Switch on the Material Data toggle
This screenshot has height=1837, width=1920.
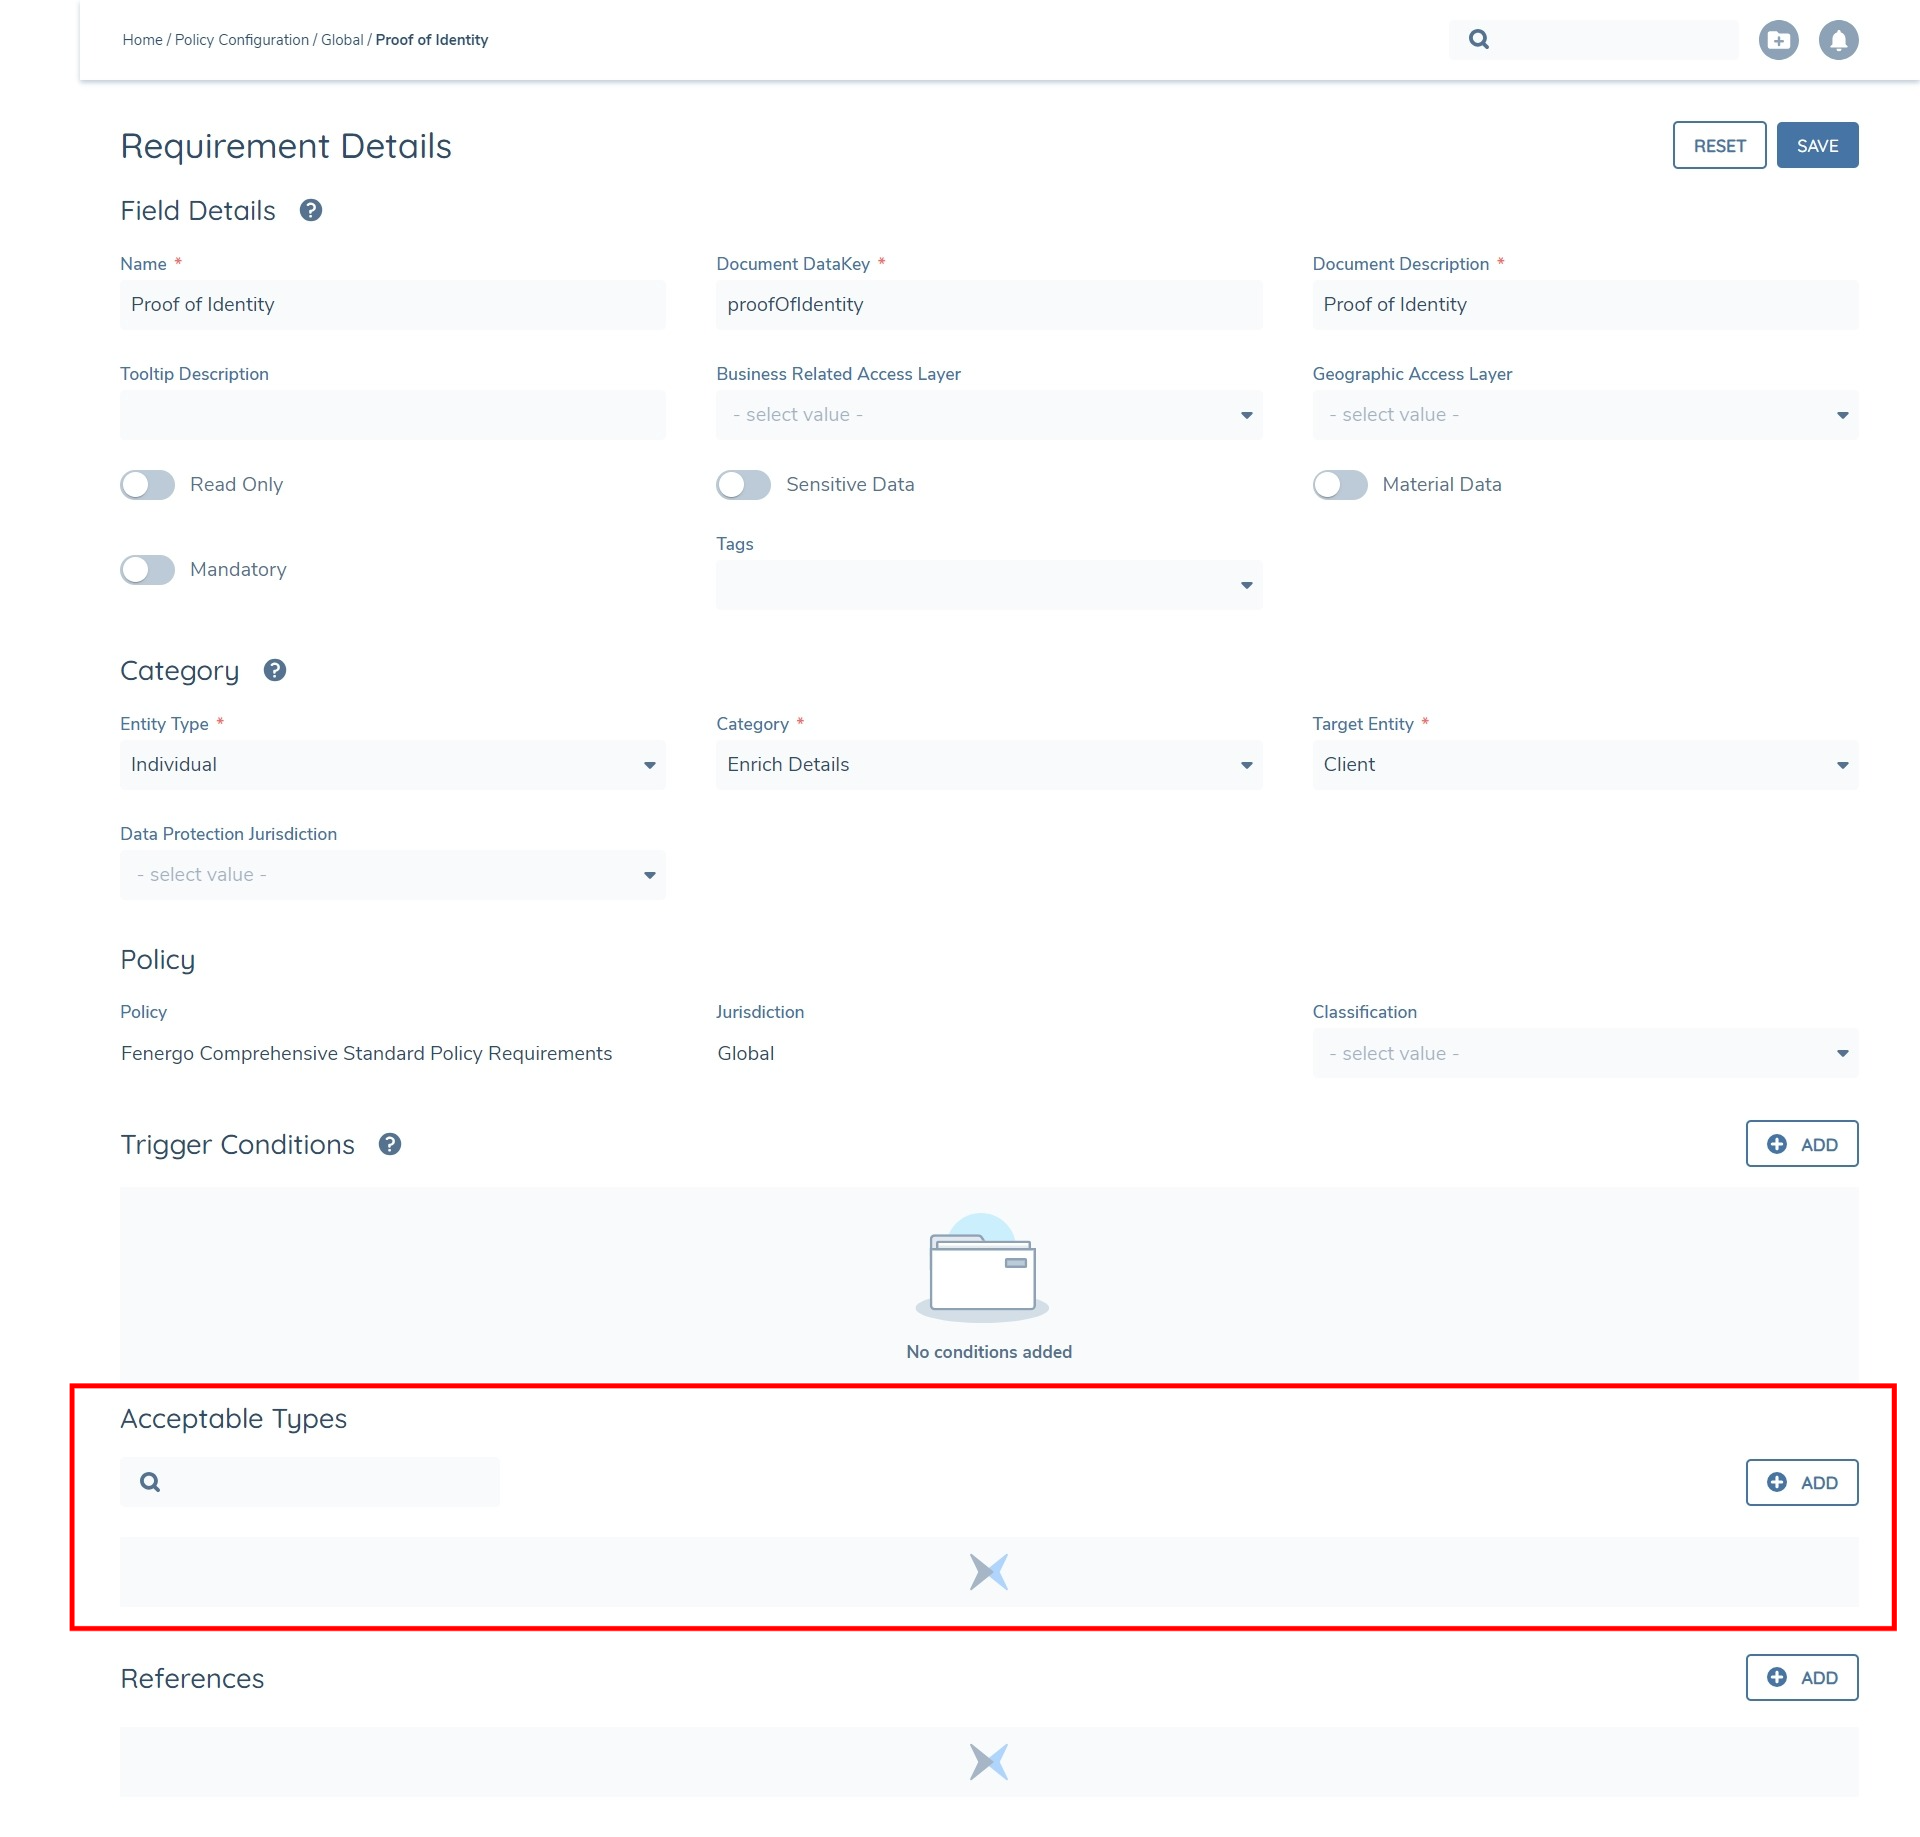click(1339, 485)
